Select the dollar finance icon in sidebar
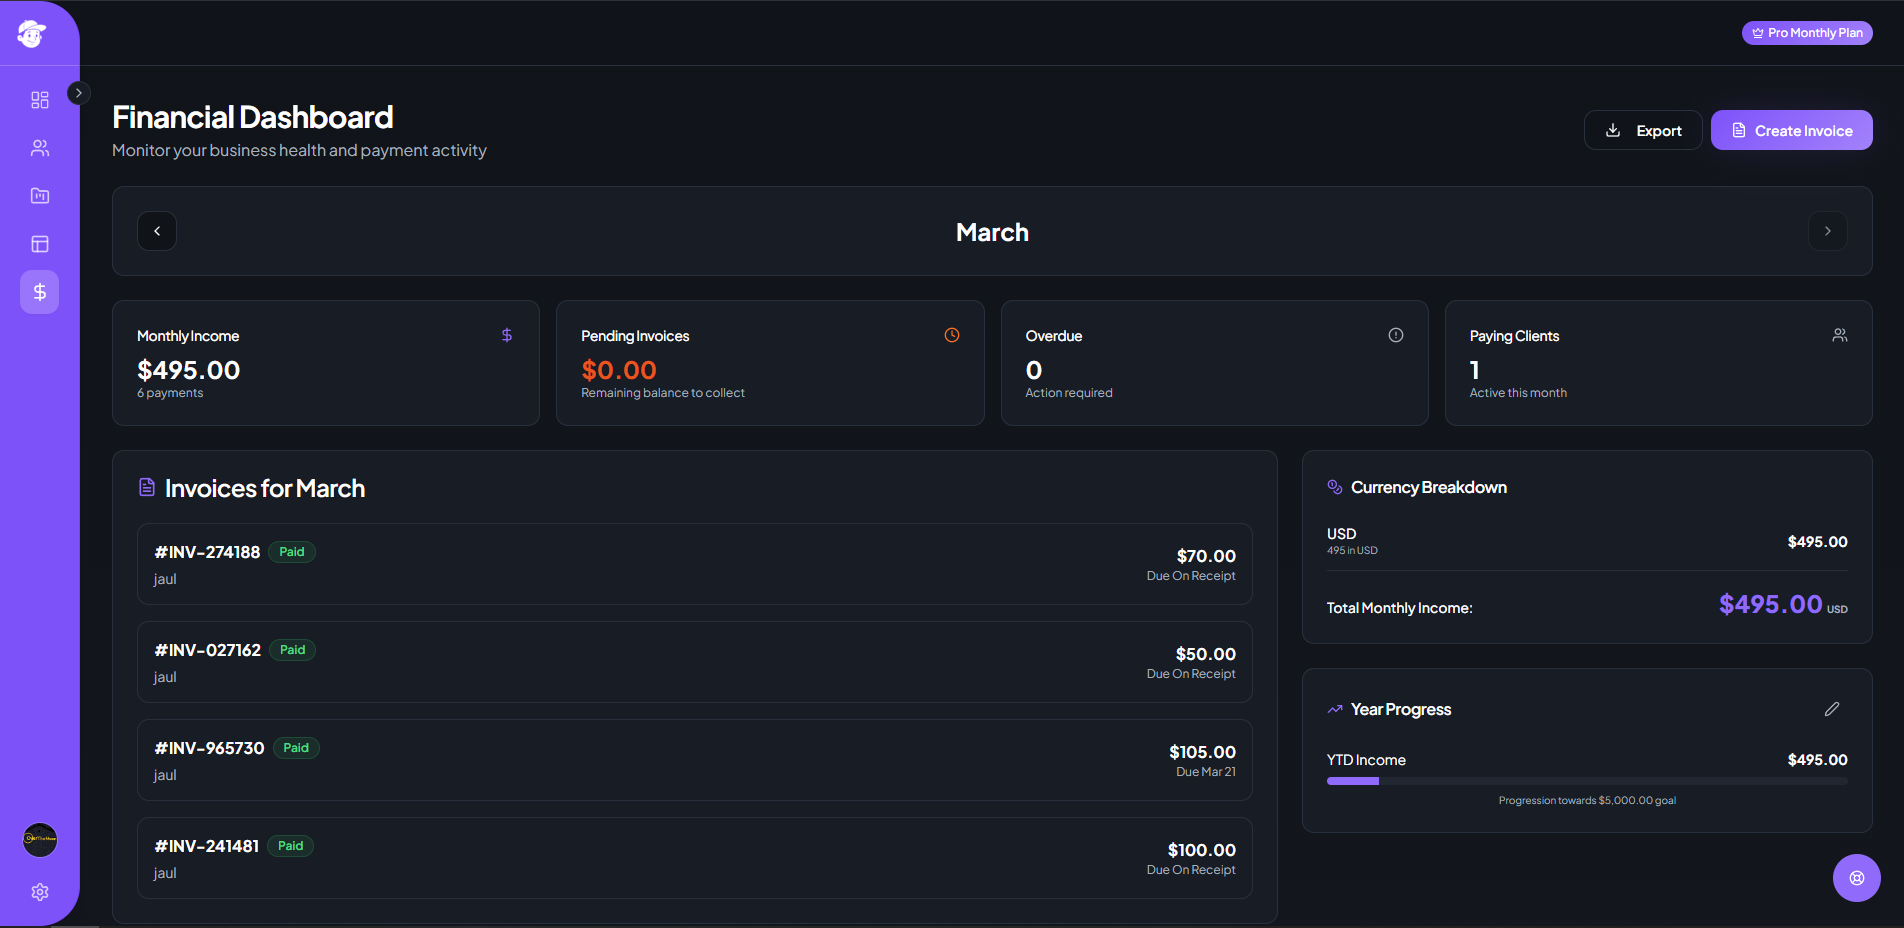 coord(40,292)
